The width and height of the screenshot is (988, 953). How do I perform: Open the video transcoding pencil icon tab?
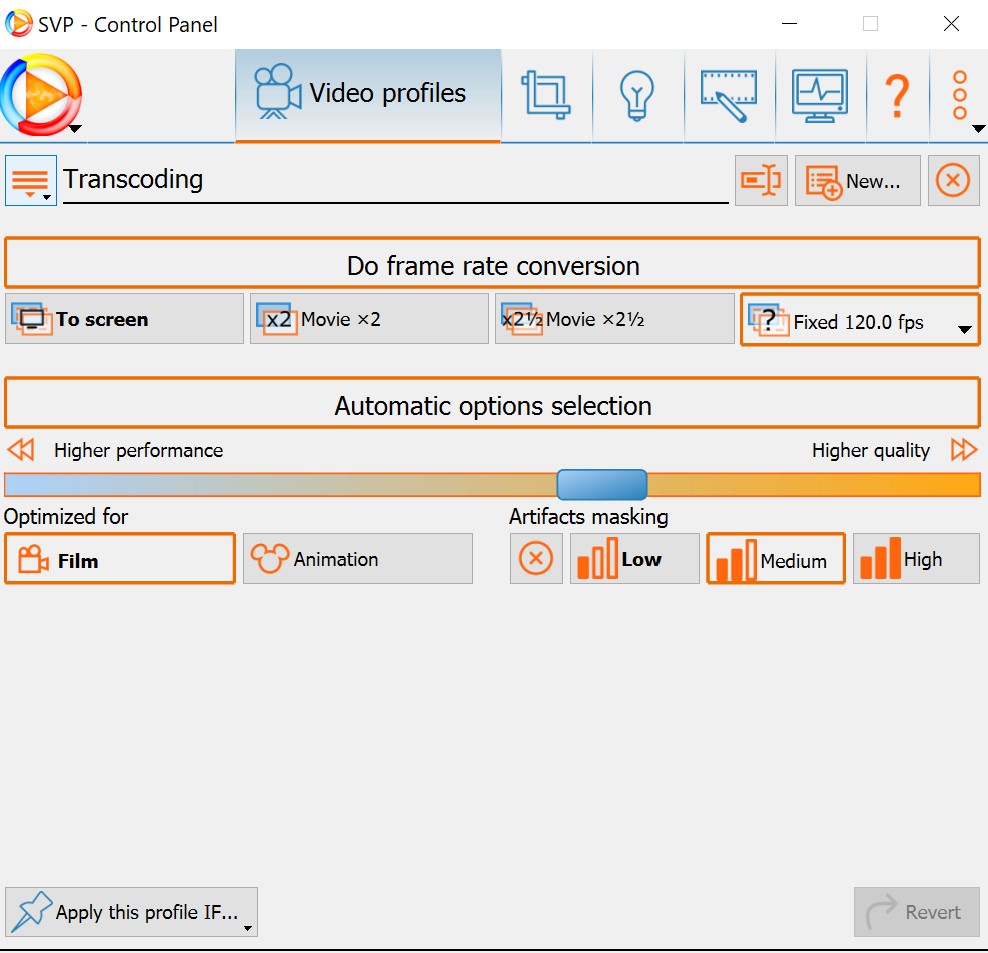[x=729, y=96]
